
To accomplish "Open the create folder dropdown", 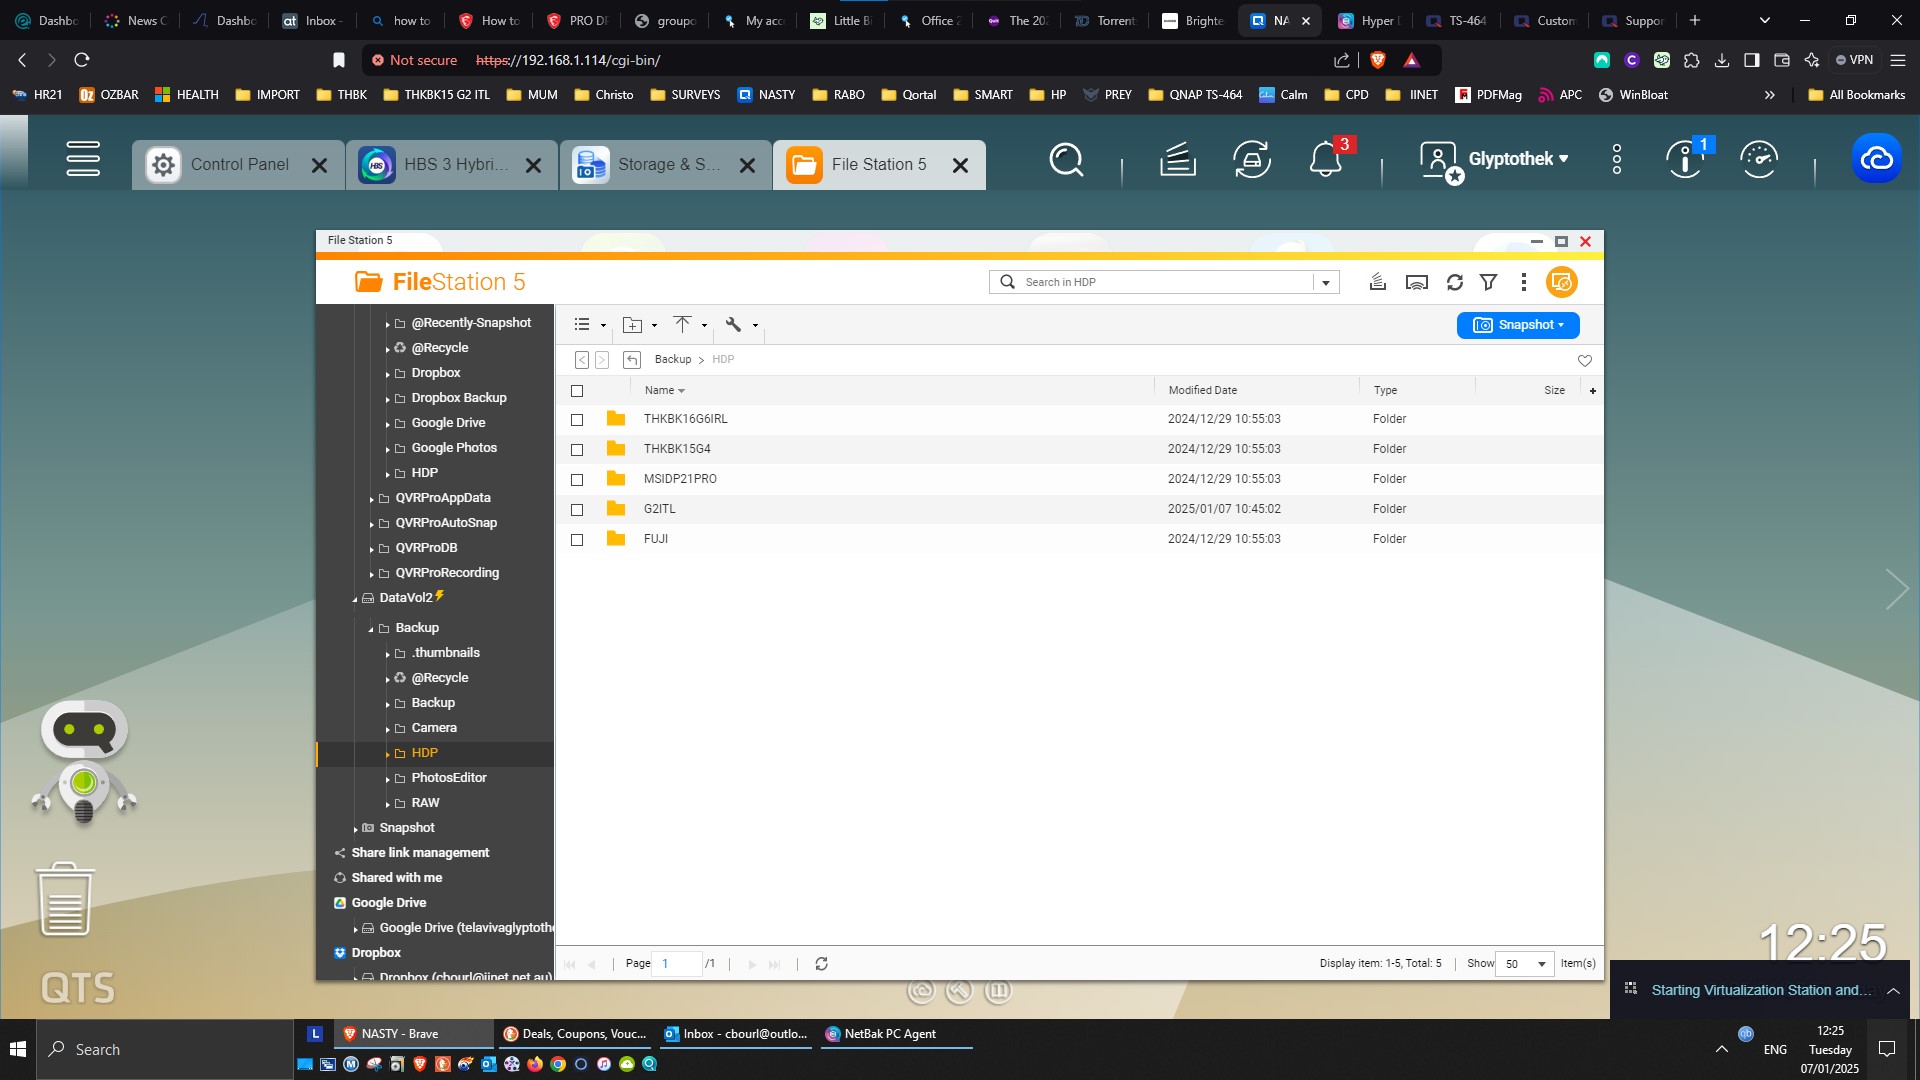I will (x=640, y=325).
